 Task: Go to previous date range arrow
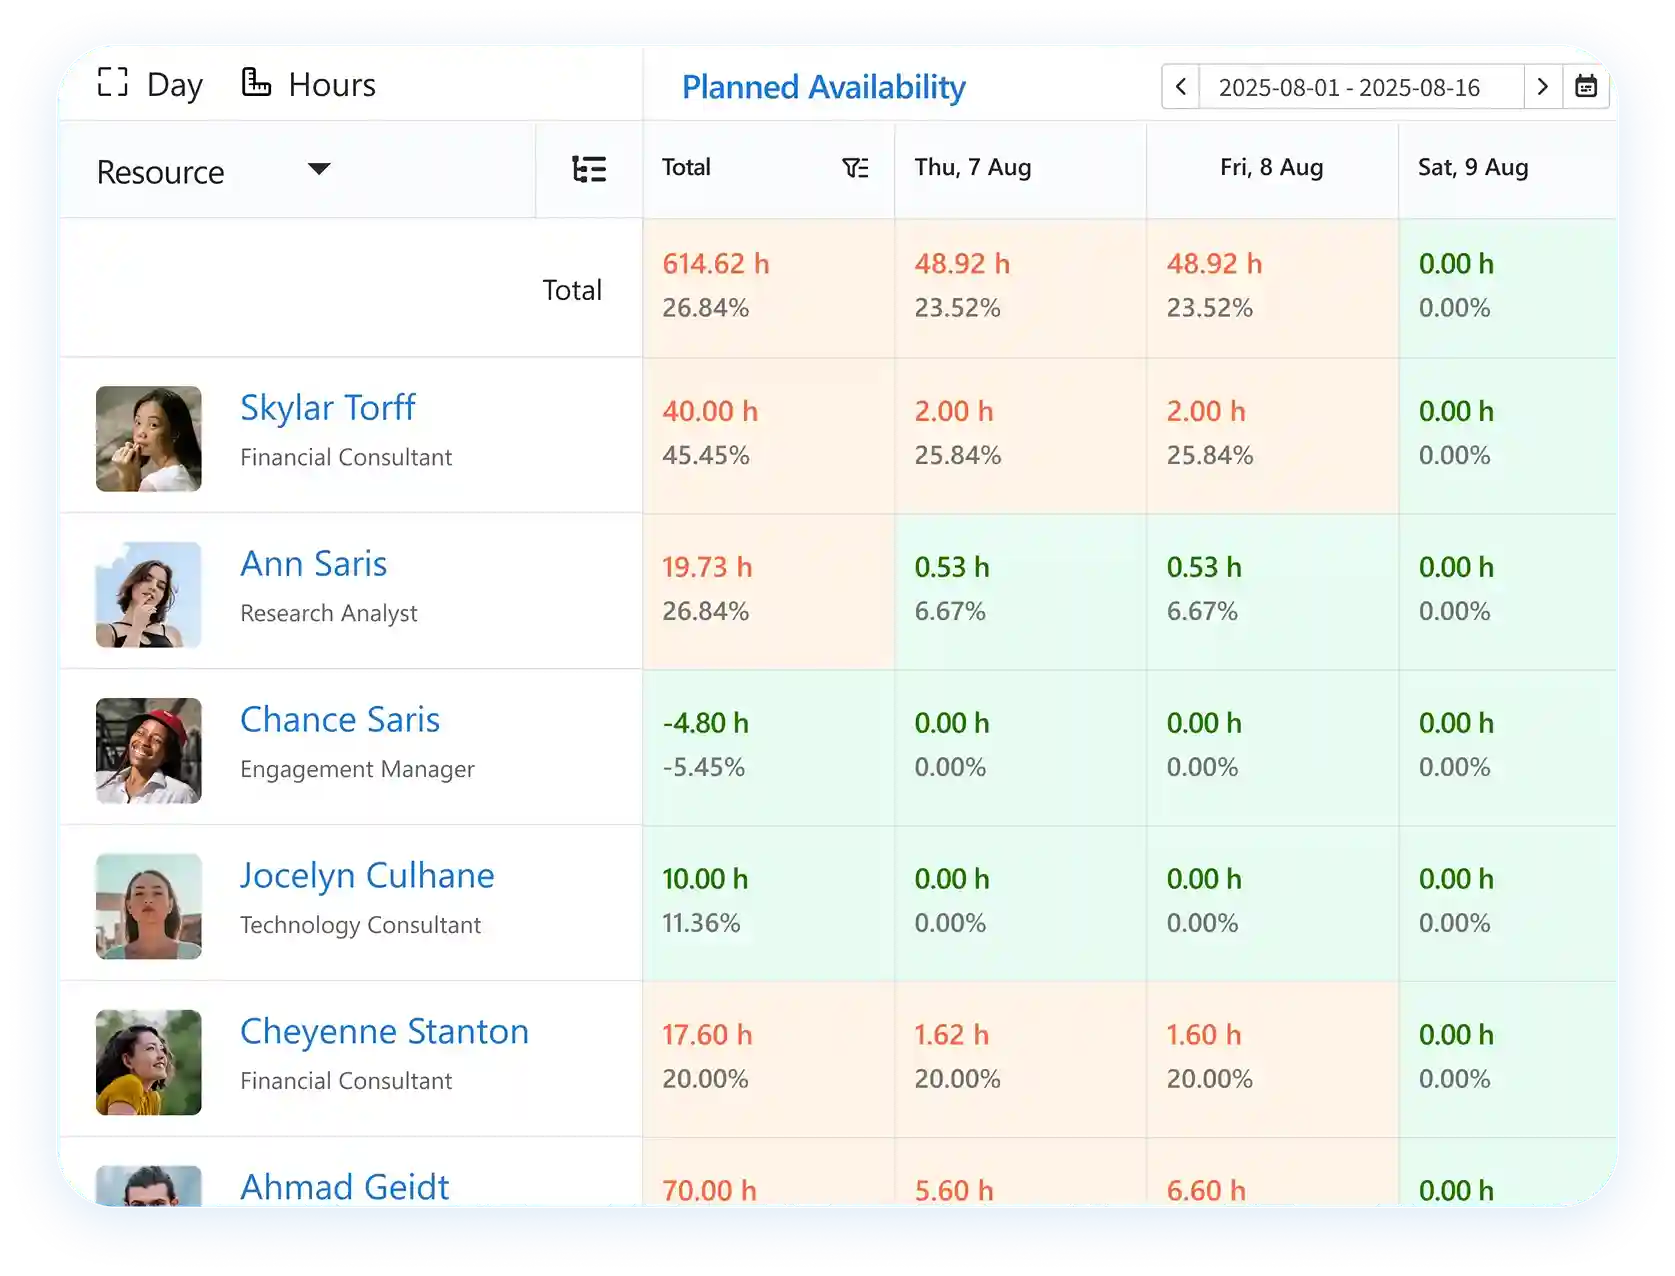[1181, 87]
